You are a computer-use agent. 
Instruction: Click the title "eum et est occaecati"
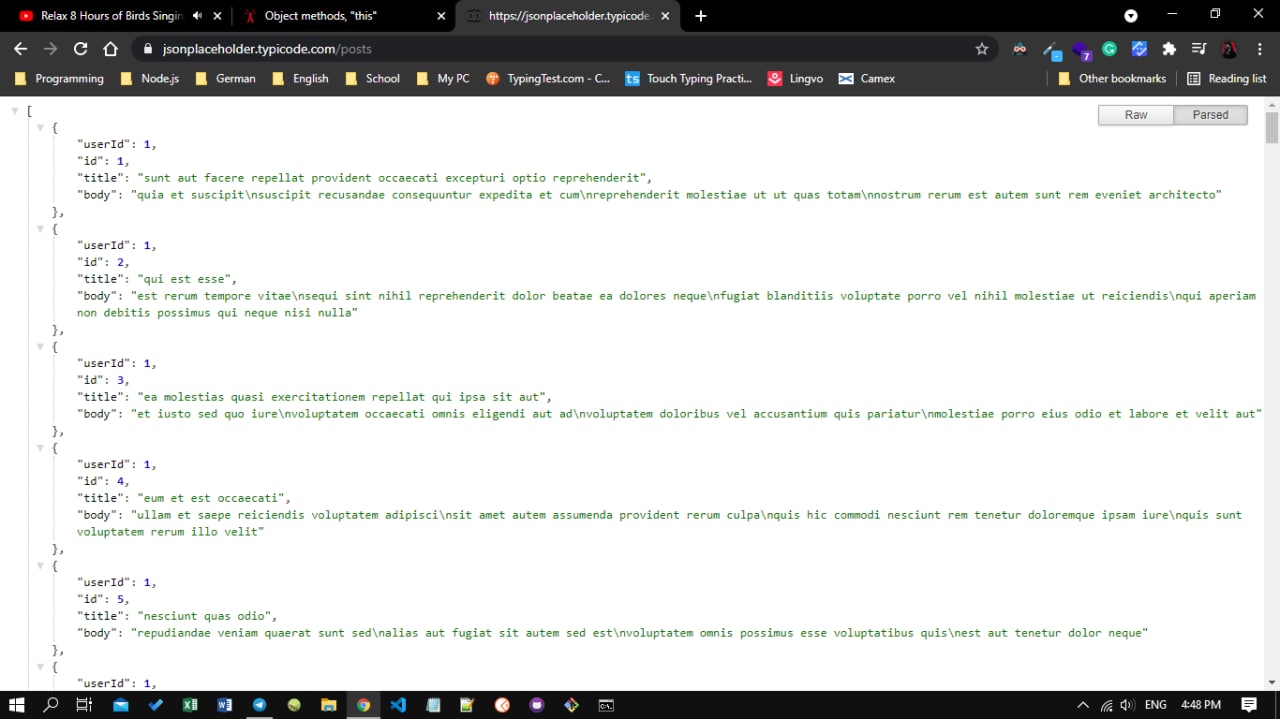click(x=214, y=498)
